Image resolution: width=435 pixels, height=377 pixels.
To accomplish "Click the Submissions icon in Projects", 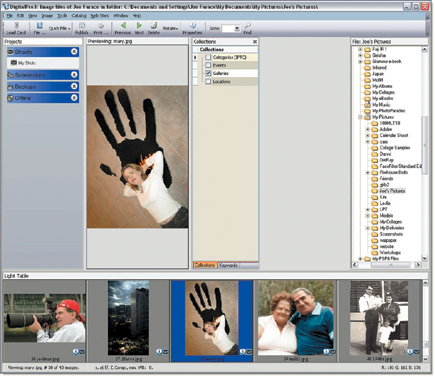I will (11, 75).
